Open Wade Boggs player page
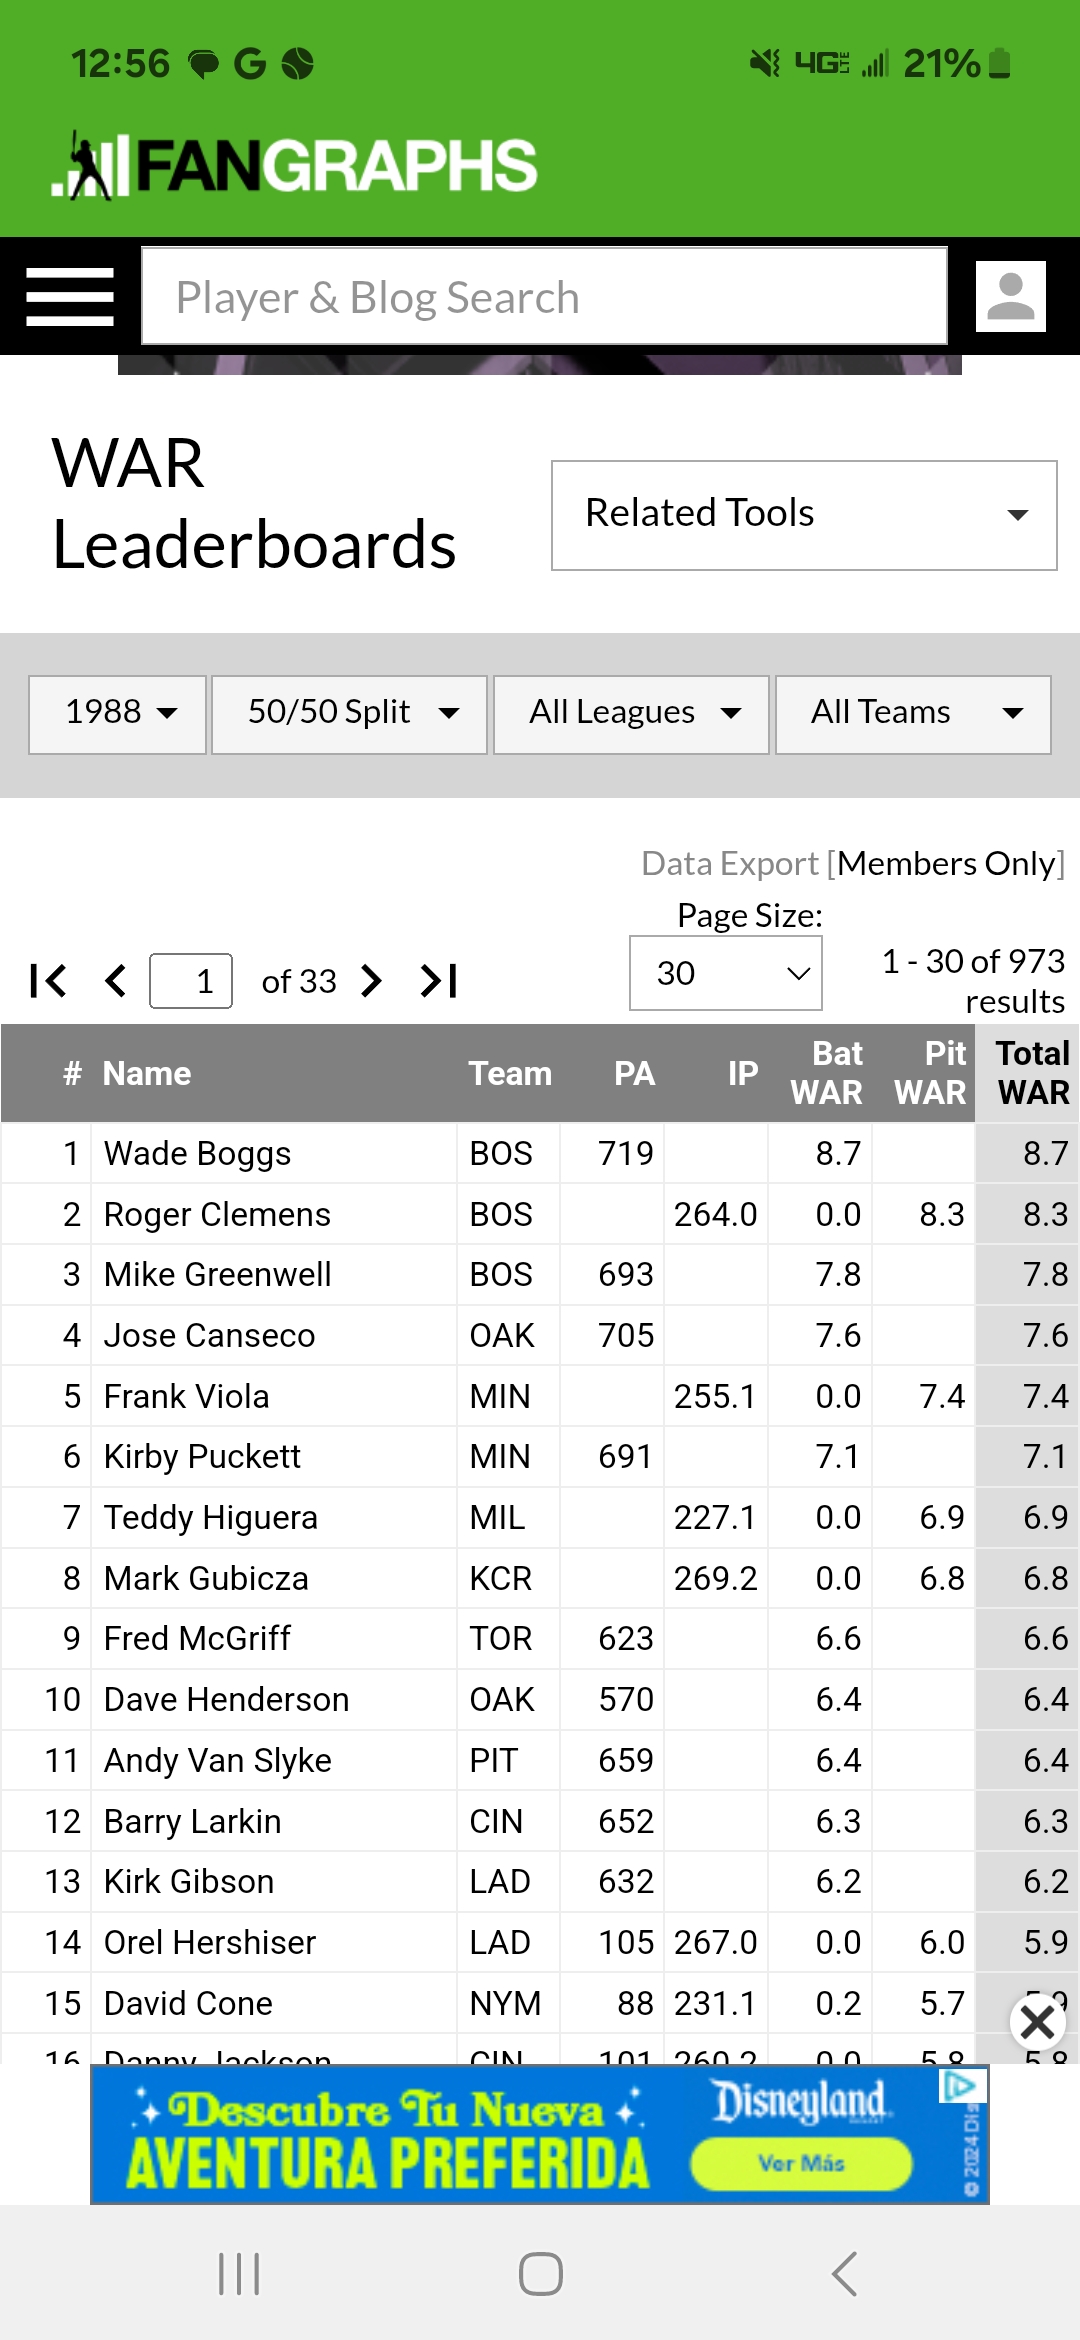The image size is (1080, 2340). tap(197, 1154)
